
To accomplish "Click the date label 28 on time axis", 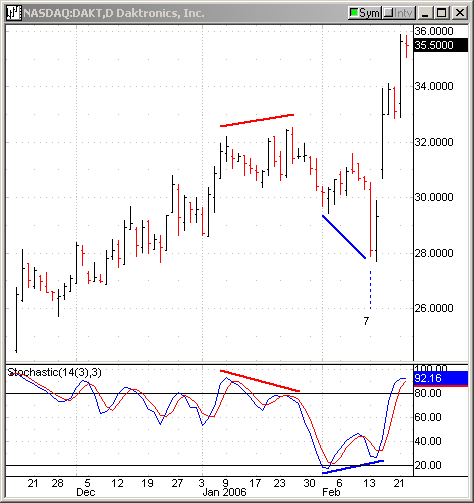I will point(57,483).
